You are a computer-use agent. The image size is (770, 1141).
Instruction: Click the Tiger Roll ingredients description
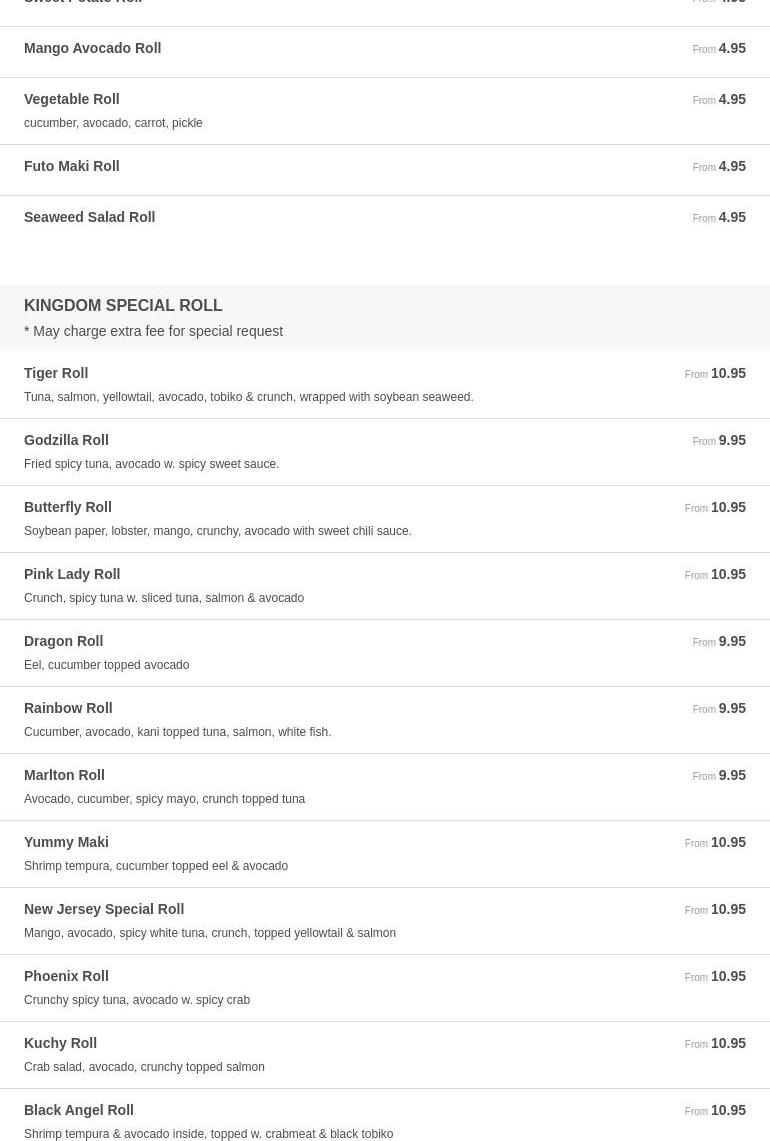point(248,397)
